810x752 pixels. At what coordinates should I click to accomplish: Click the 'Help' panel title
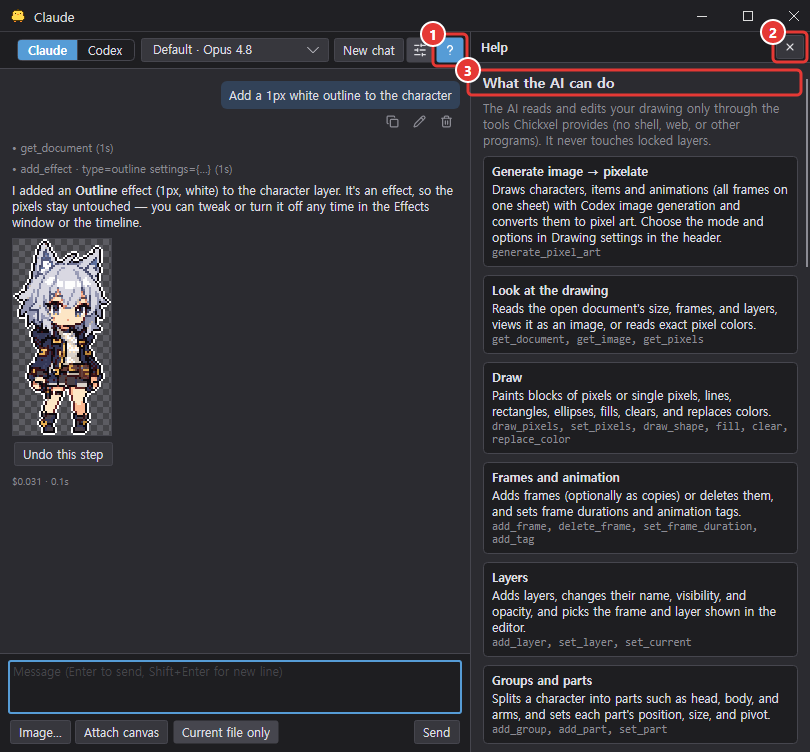(494, 48)
